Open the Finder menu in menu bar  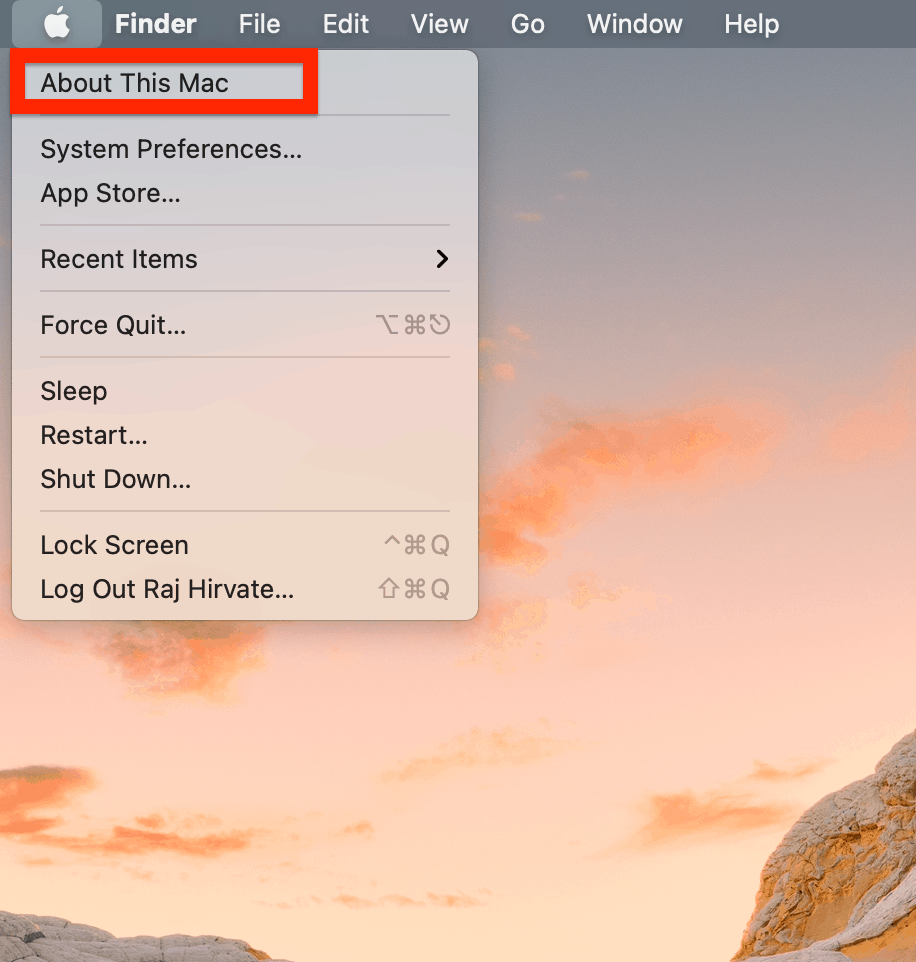coord(156,24)
